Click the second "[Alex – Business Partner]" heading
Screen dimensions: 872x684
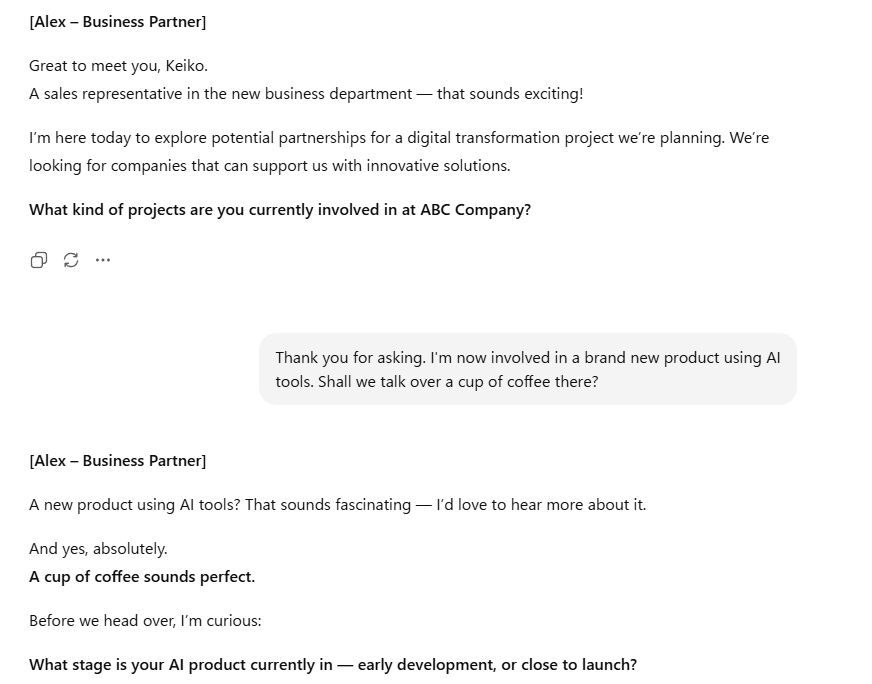pos(118,461)
